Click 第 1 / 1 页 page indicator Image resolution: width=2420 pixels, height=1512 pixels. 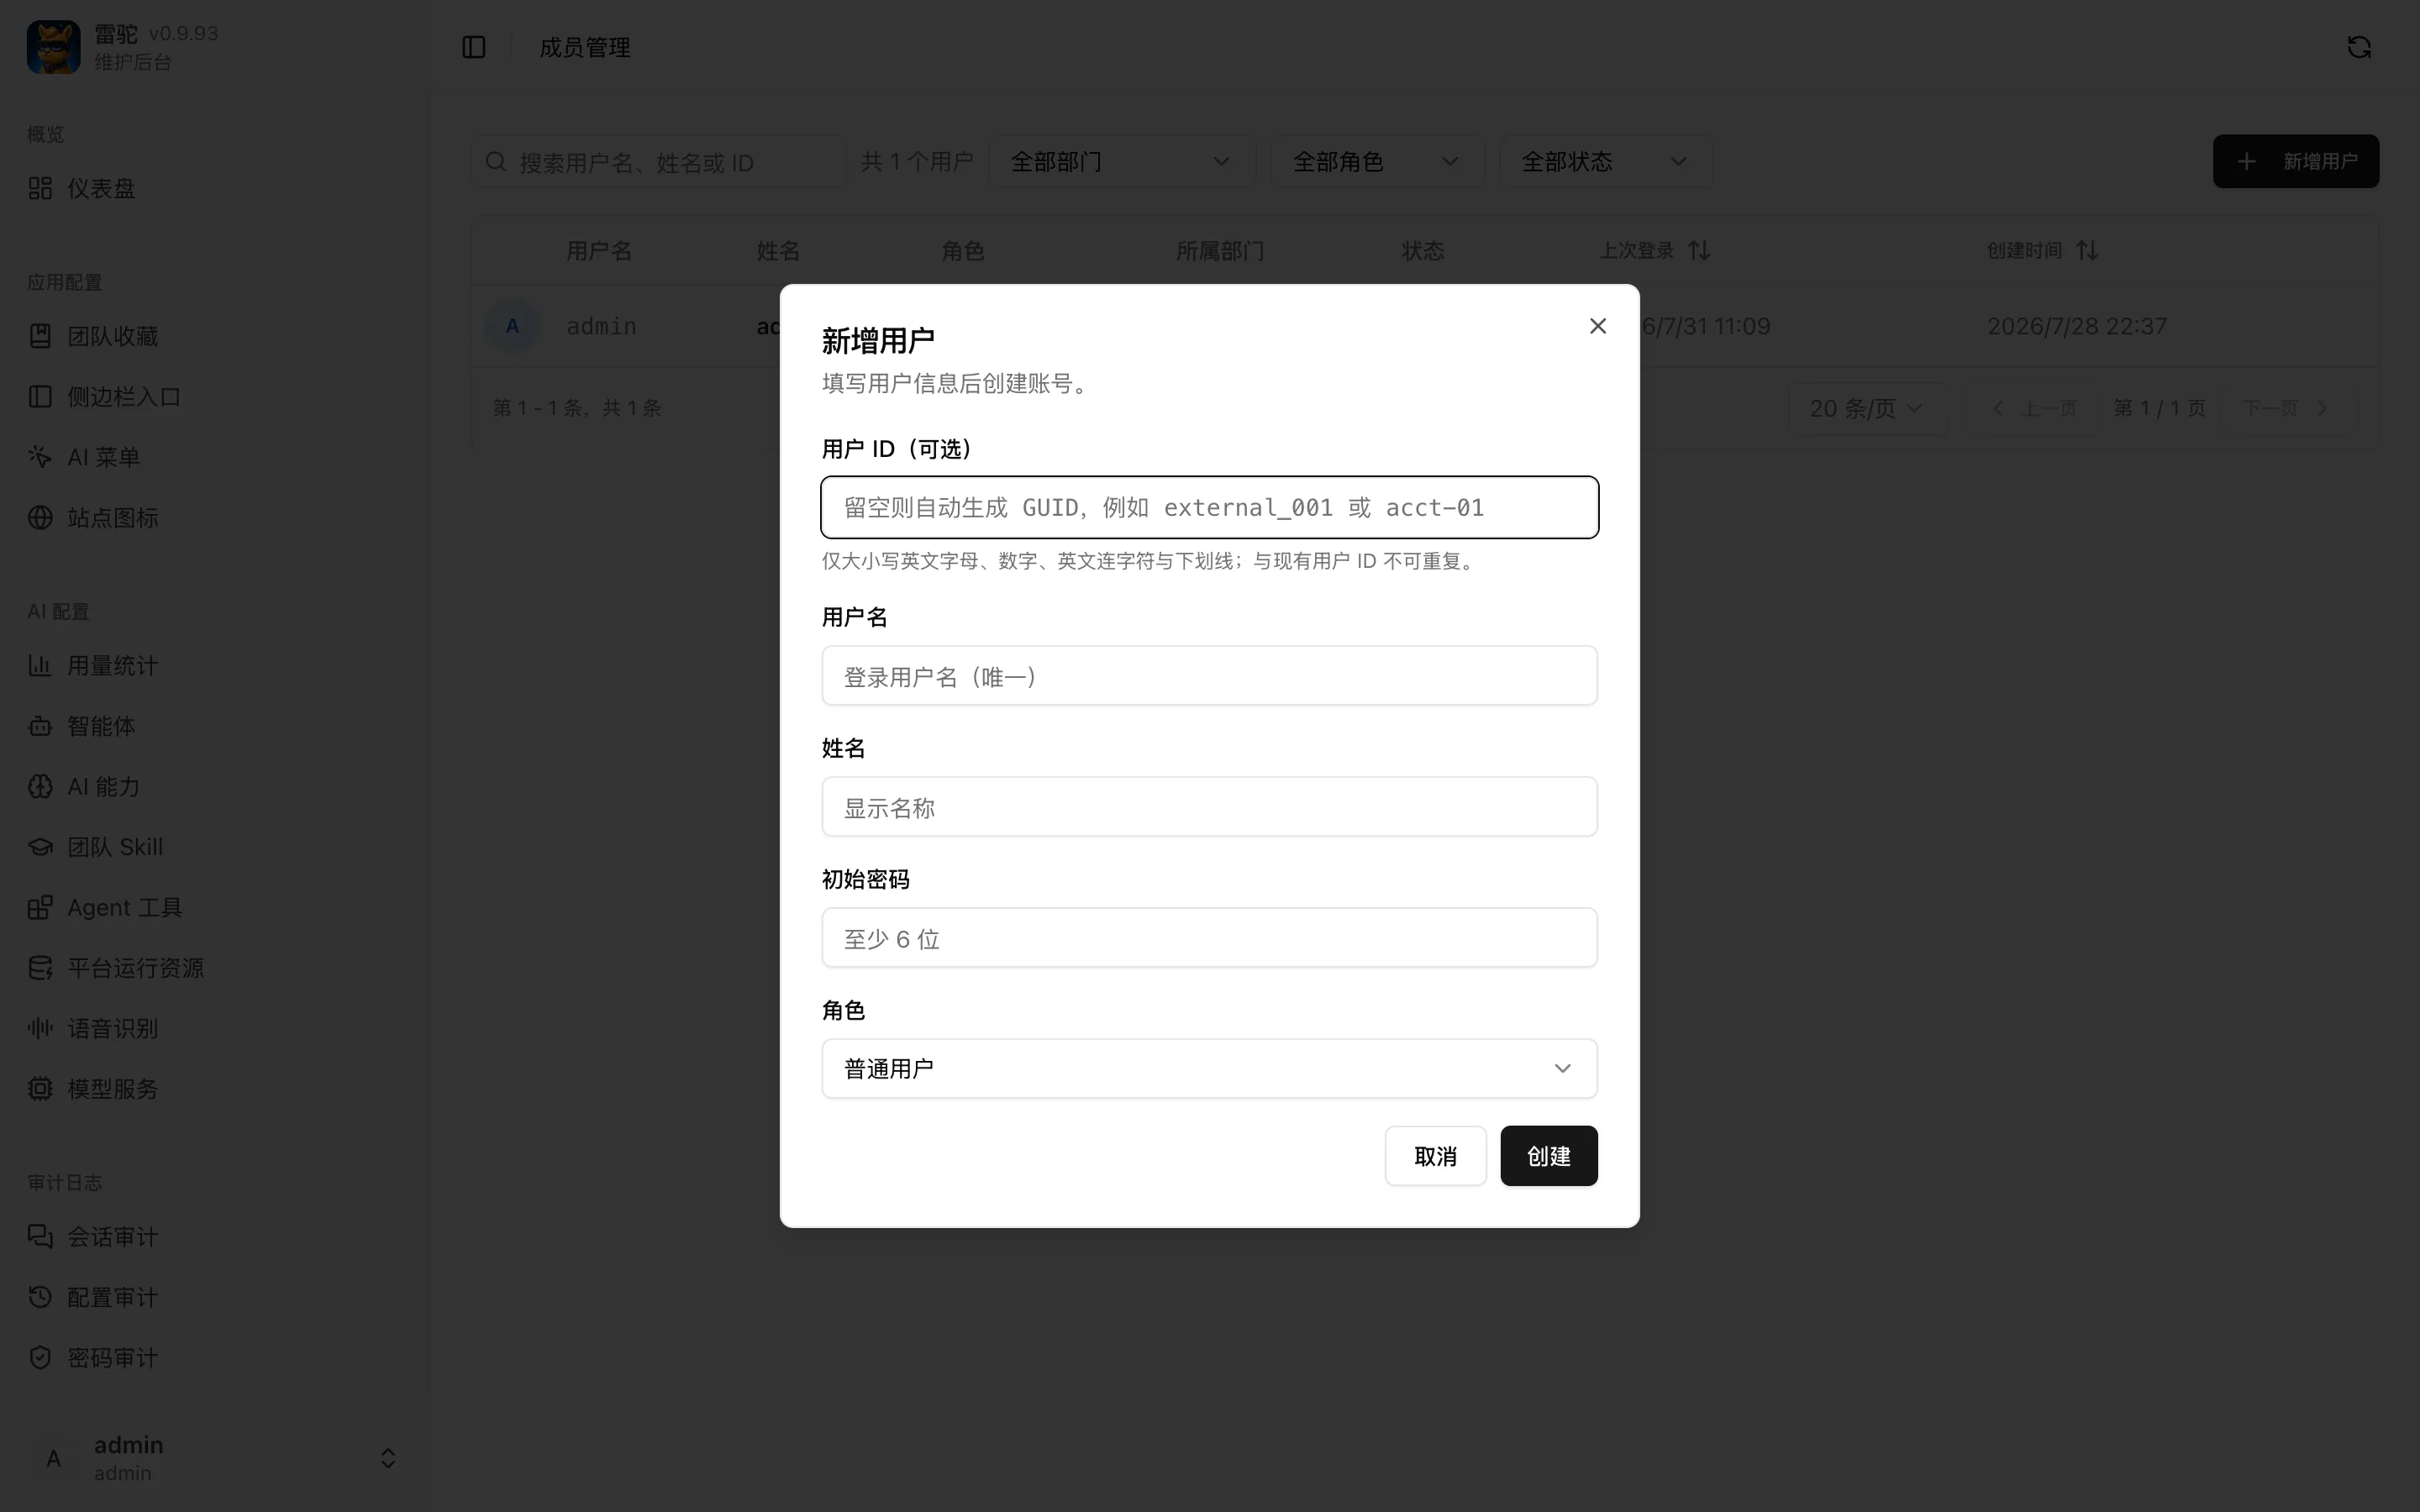(2159, 408)
